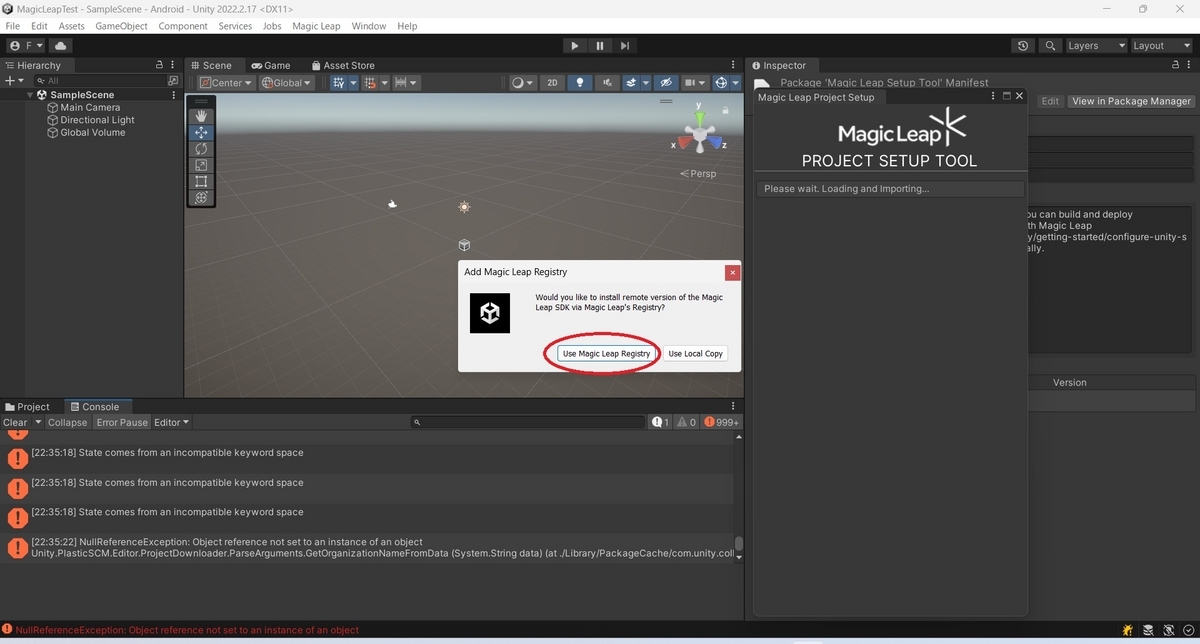Viewport: 1200px width, 644px height.
Task: Click View in Package Manager button
Action: click(1131, 101)
